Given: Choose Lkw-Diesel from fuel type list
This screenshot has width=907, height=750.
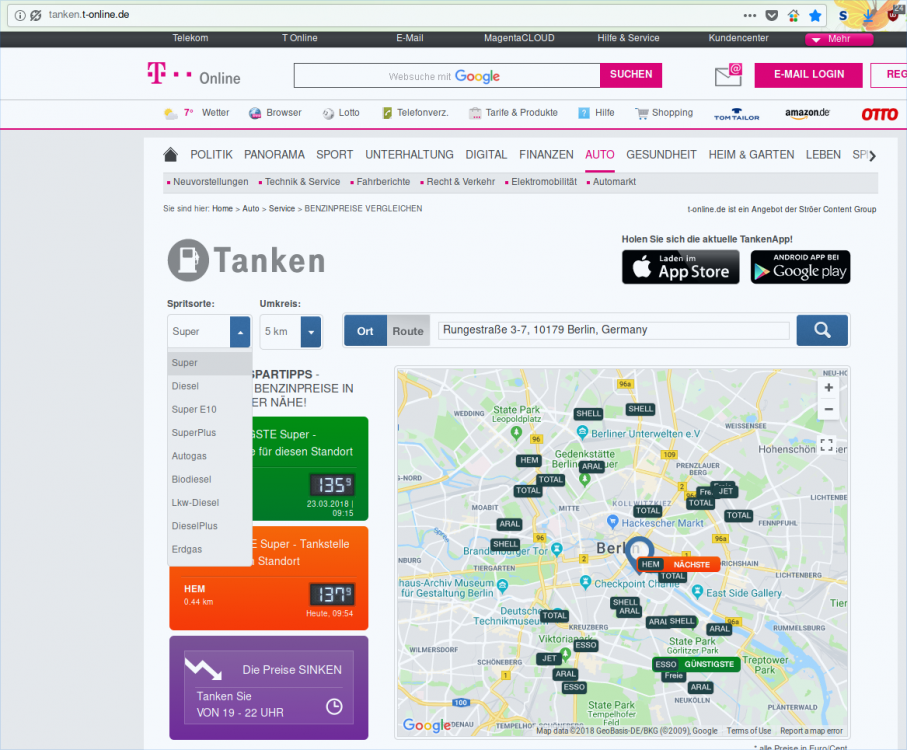Looking at the screenshot, I should click(x=209, y=503).
